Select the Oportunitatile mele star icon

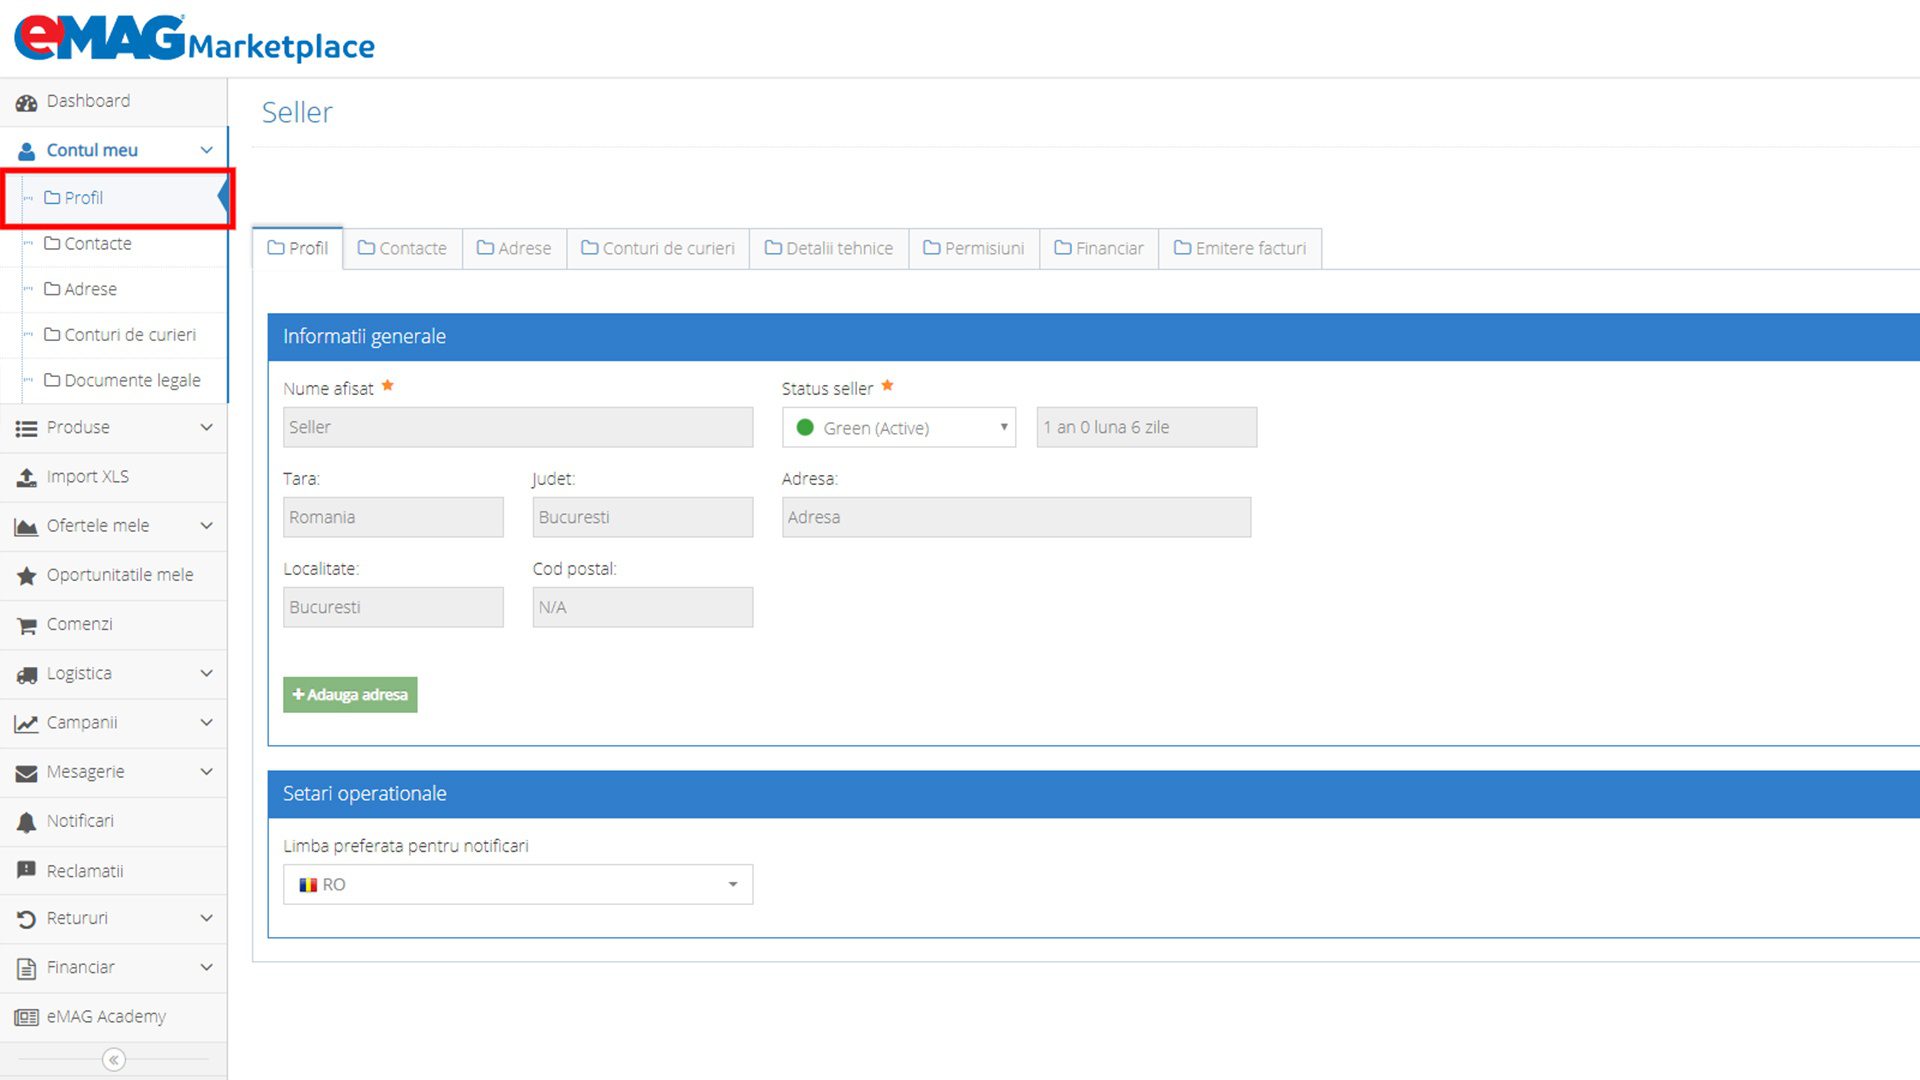tap(26, 575)
